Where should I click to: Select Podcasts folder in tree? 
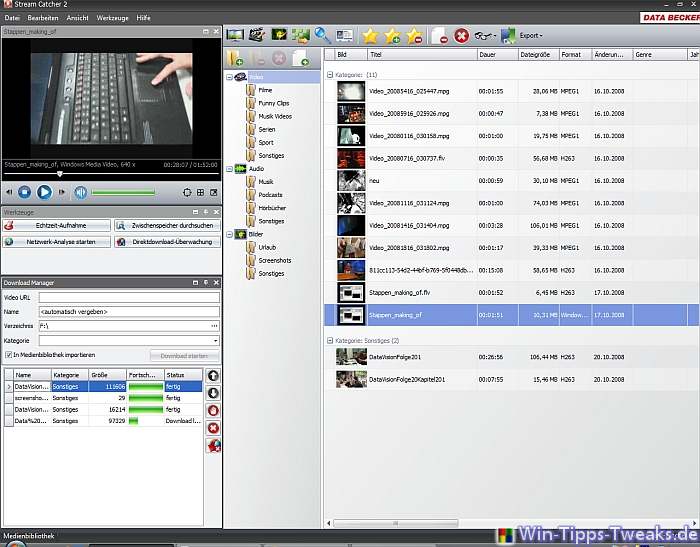(270, 195)
